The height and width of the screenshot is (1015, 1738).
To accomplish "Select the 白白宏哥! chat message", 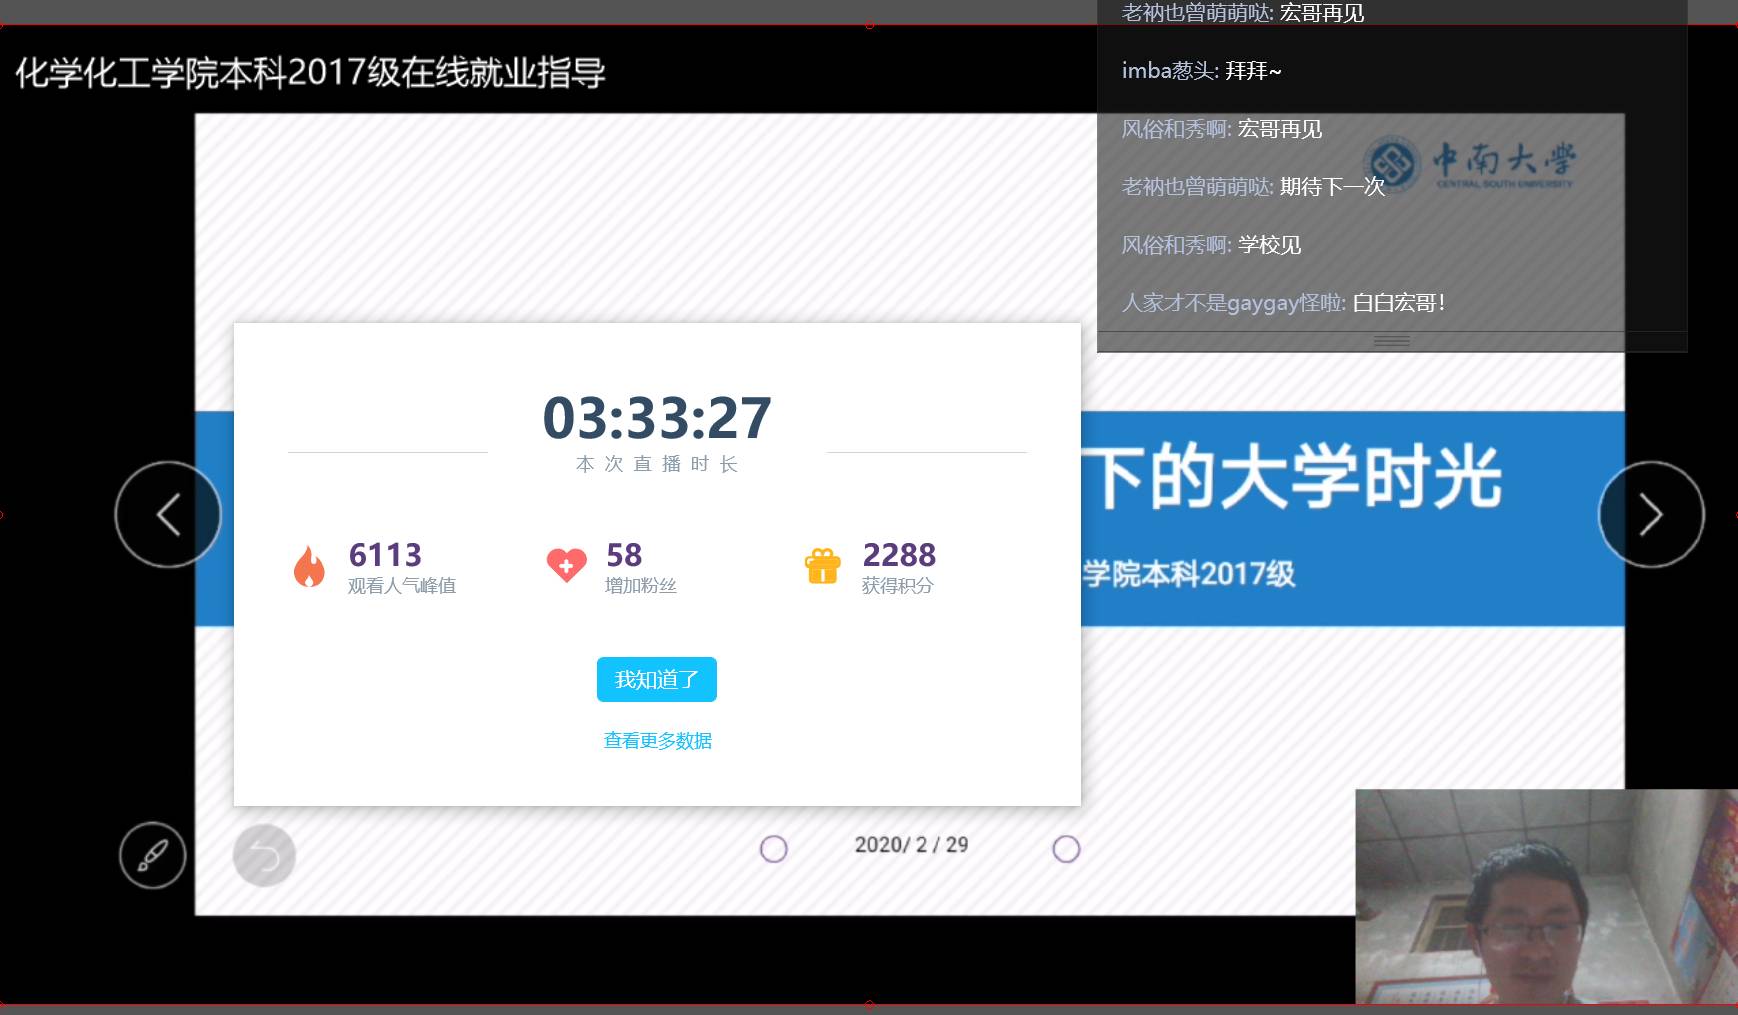I will coord(1283,303).
